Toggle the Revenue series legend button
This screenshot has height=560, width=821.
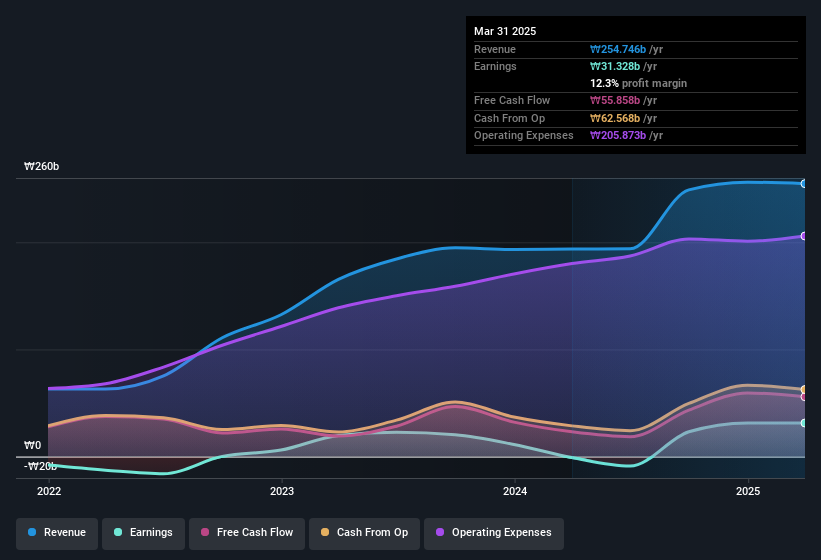pyautogui.click(x=57, y=533)
